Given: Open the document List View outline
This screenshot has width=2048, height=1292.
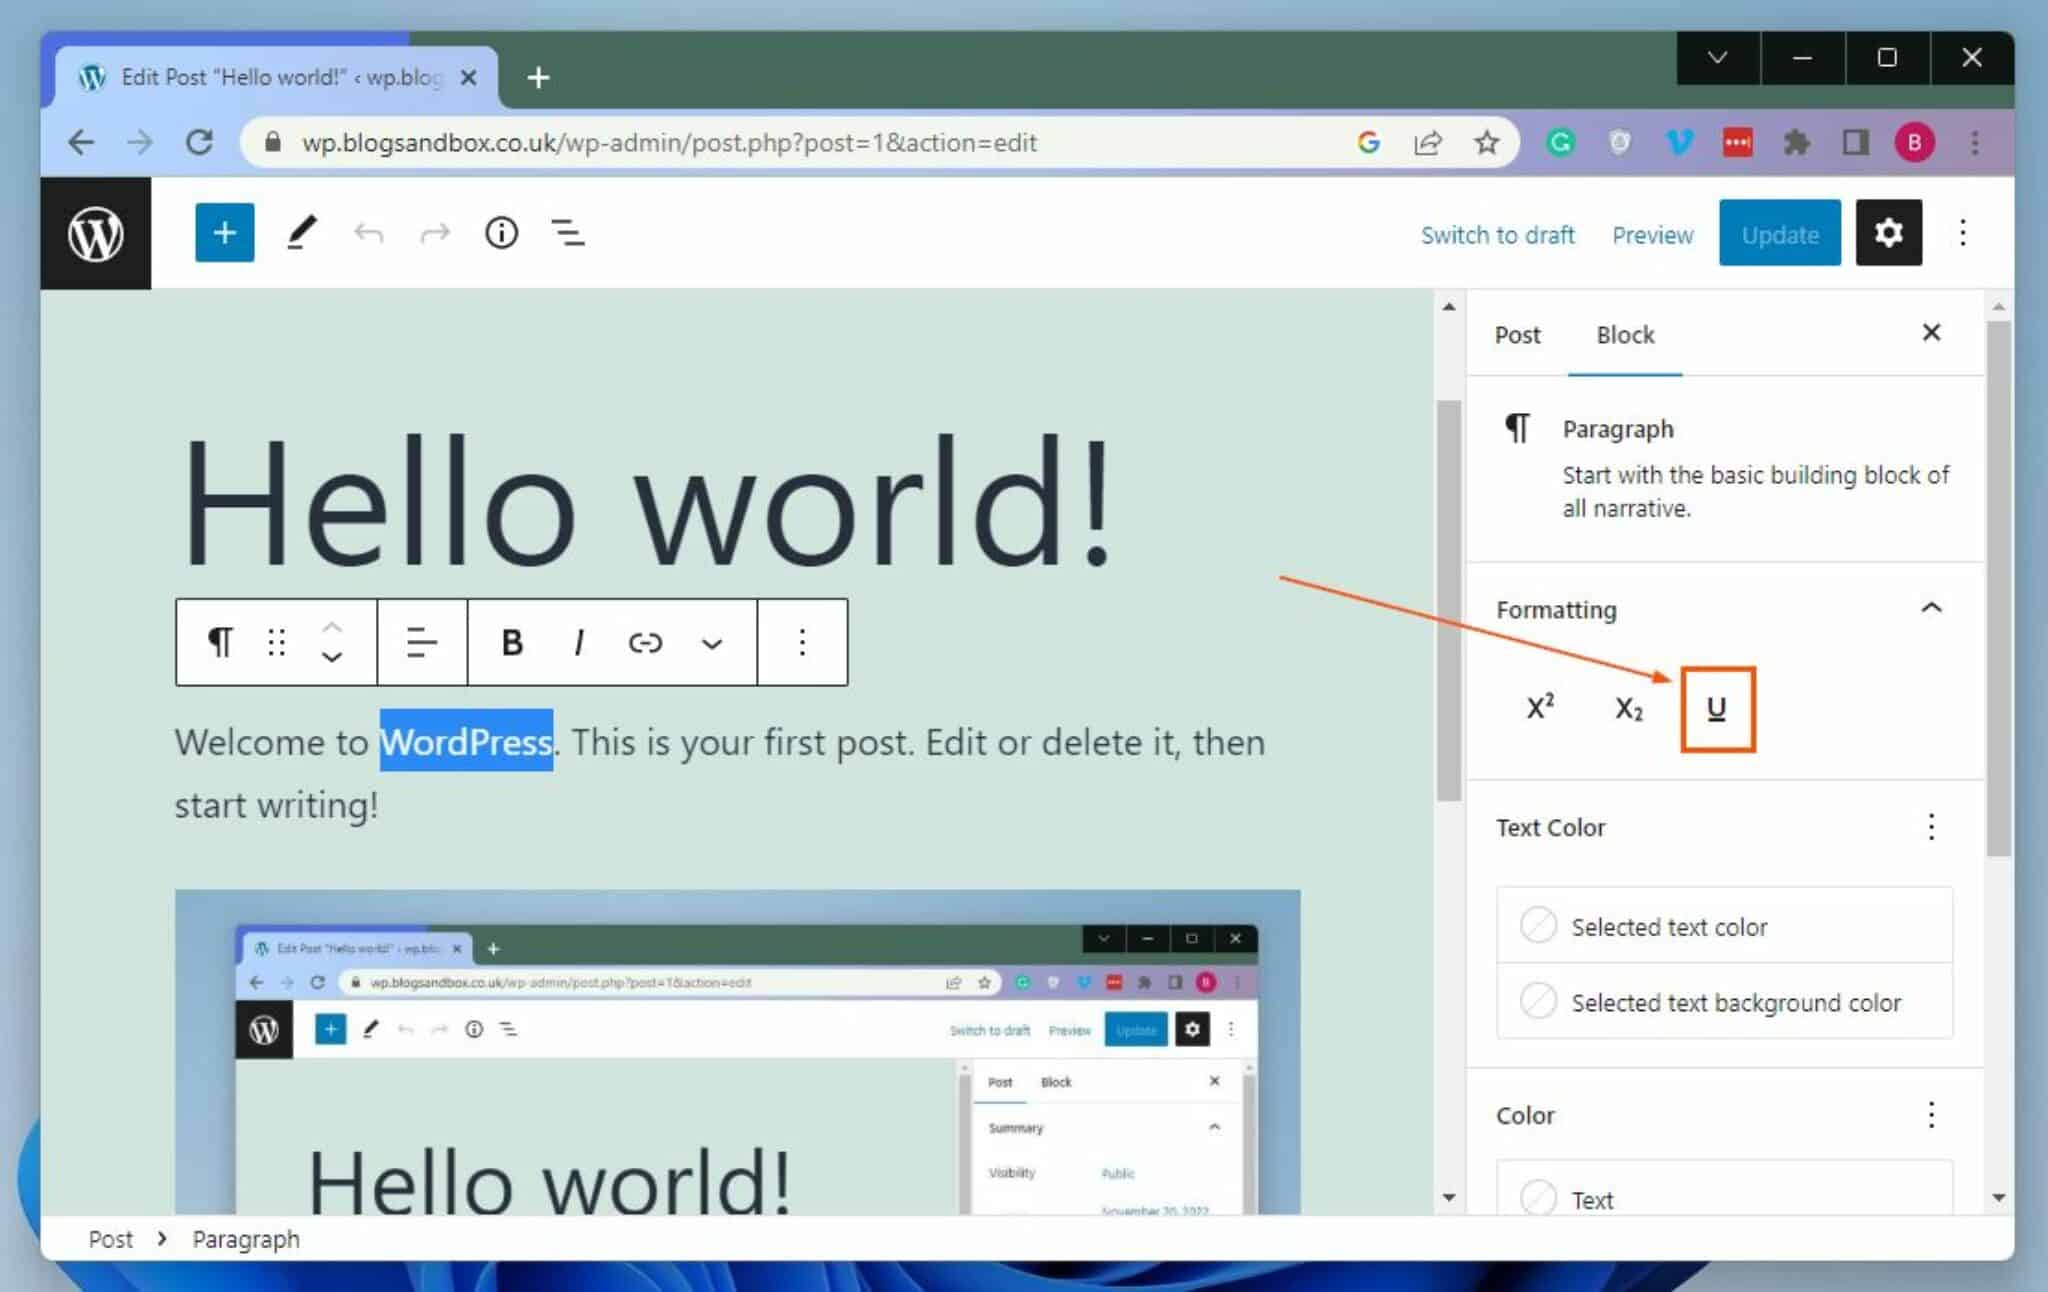Looking at the screenshot, I should pos(567,232).
